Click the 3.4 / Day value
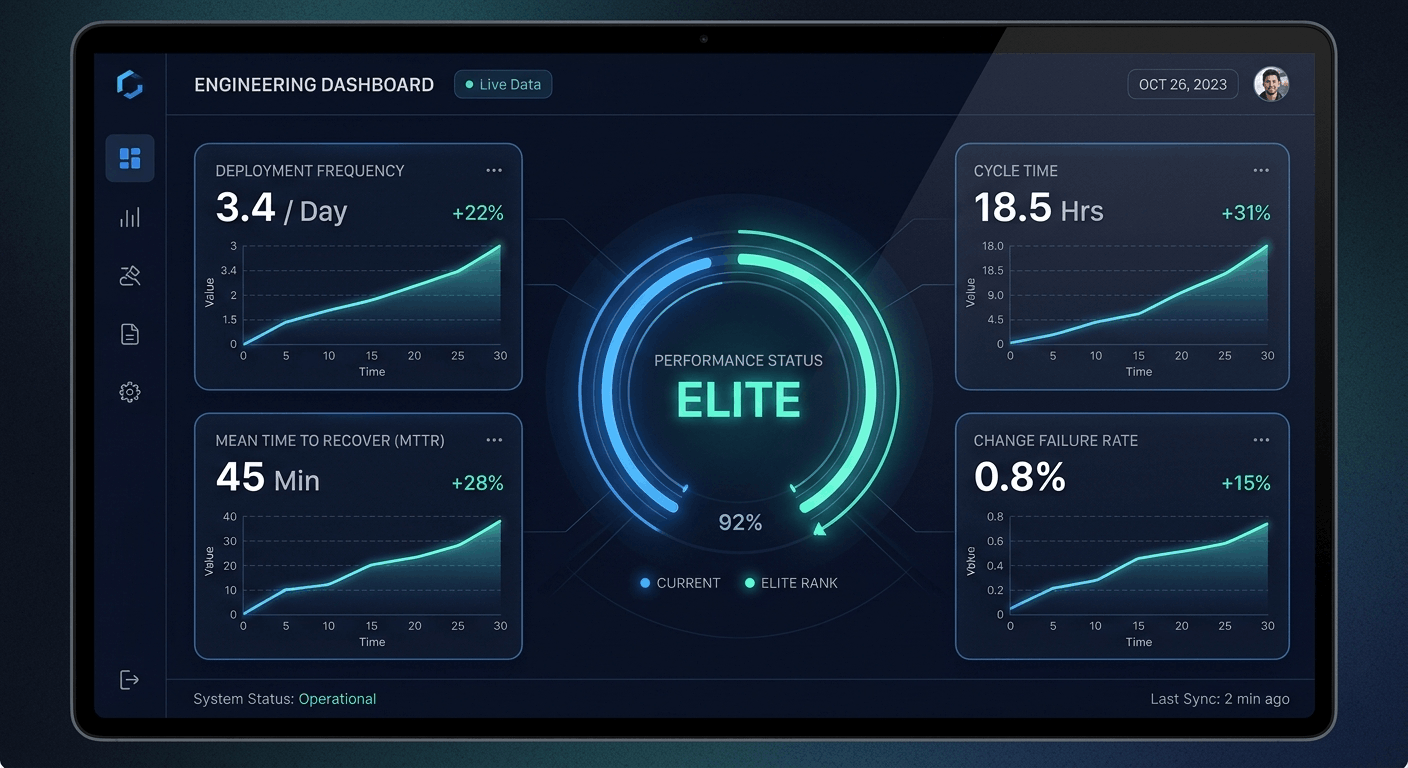This screenshot has width=1408, height=768. pyautogui.click(x=281, y=209)
